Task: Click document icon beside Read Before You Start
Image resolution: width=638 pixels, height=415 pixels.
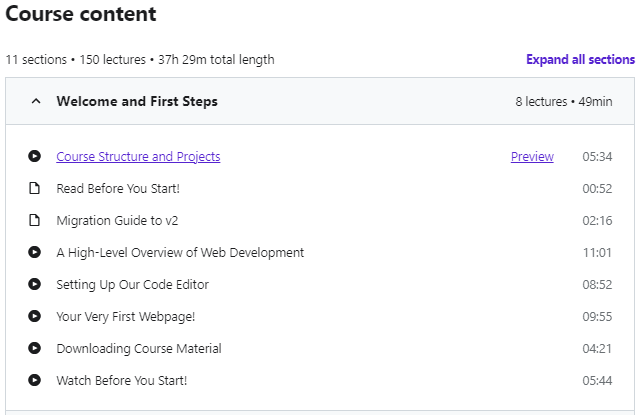Action: (x=35, y=188)
